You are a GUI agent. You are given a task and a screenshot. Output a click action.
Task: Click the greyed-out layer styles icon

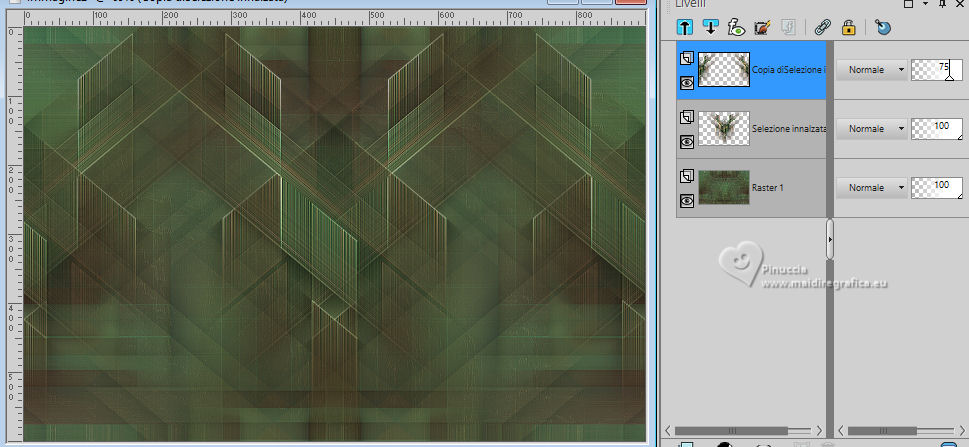point(788,27)
